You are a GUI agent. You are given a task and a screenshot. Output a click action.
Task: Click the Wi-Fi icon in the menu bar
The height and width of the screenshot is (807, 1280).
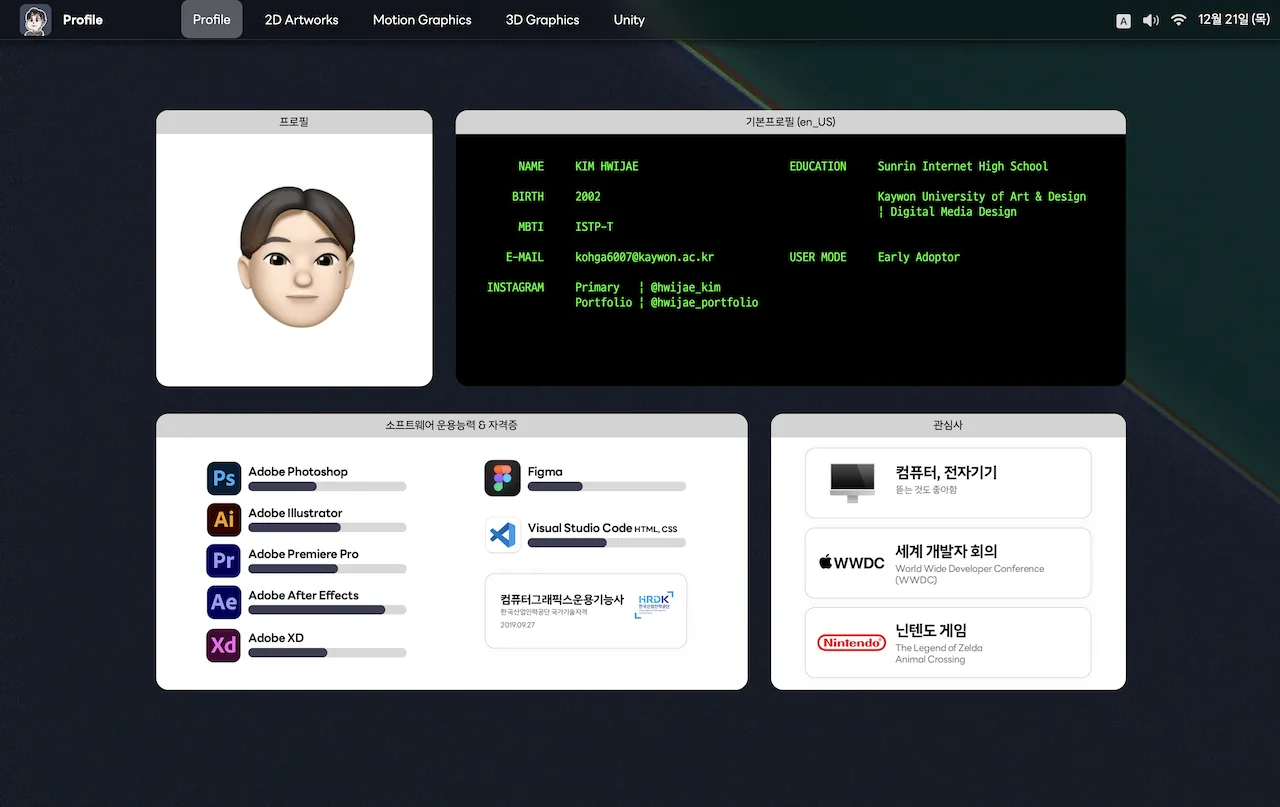pos(1178,20)
